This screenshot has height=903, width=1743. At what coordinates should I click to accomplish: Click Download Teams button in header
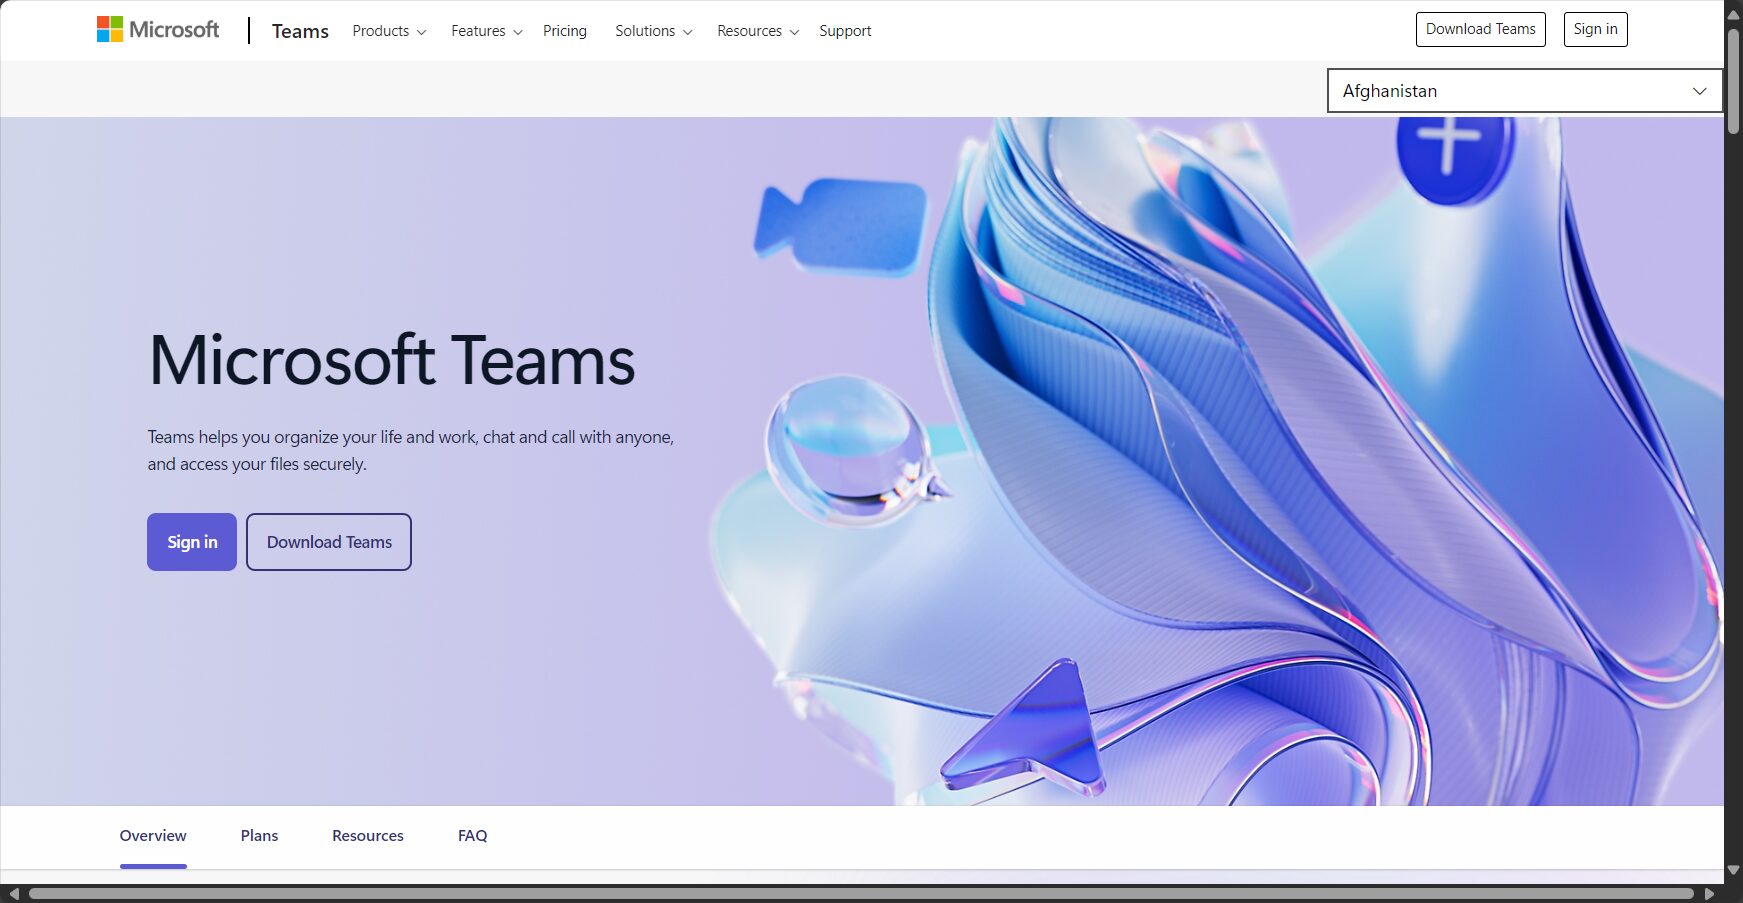pos(1480,29)
